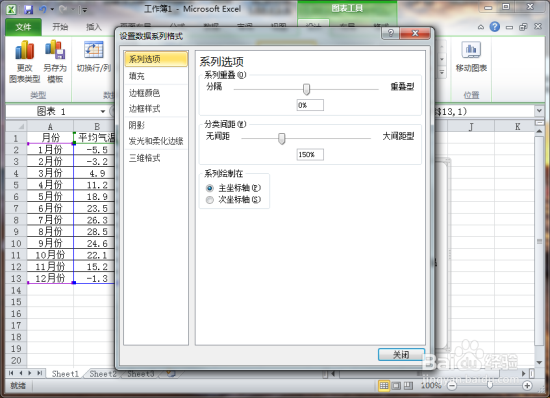Click the 月份 header cell A1
550x398 pixels.
coord(50,138)
